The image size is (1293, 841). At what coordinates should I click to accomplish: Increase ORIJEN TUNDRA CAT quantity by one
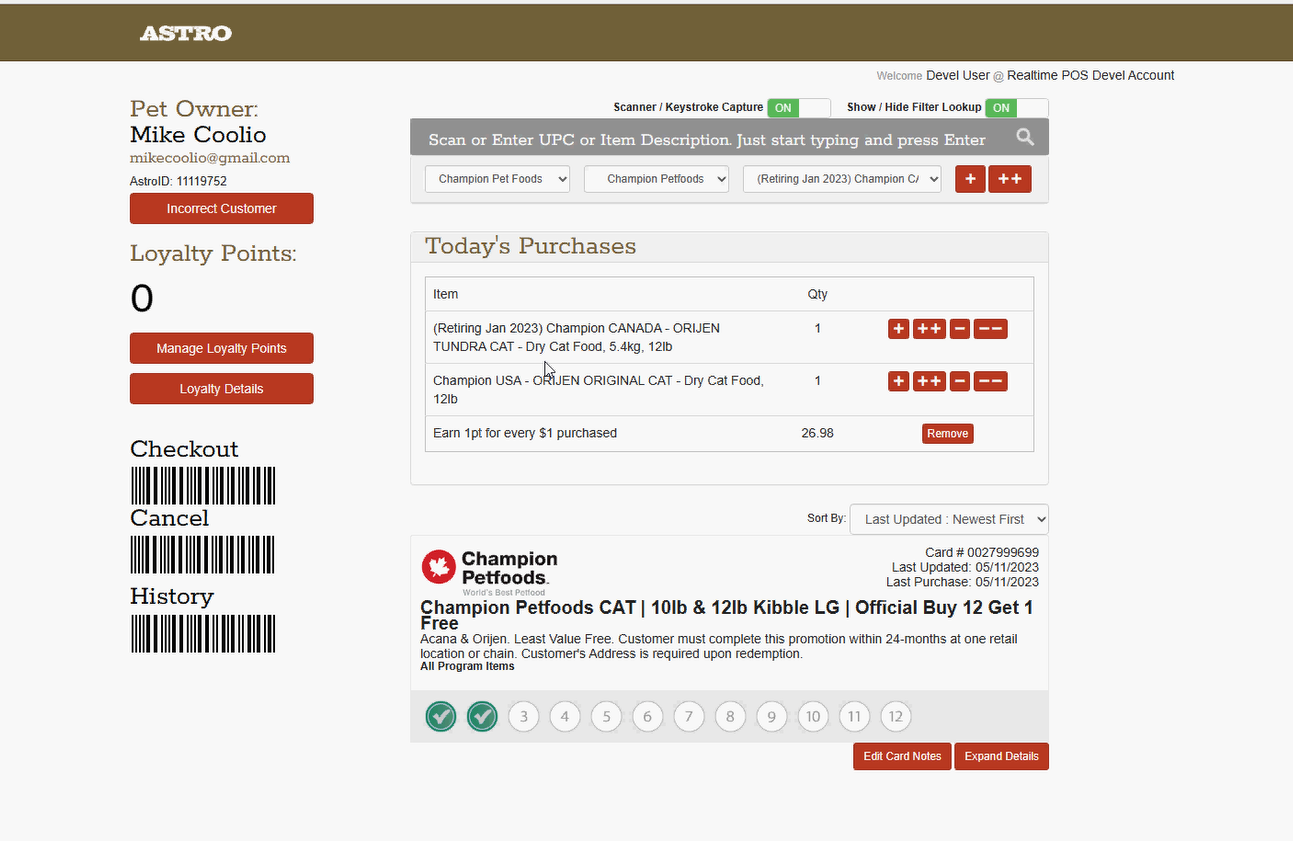(898, 329)
